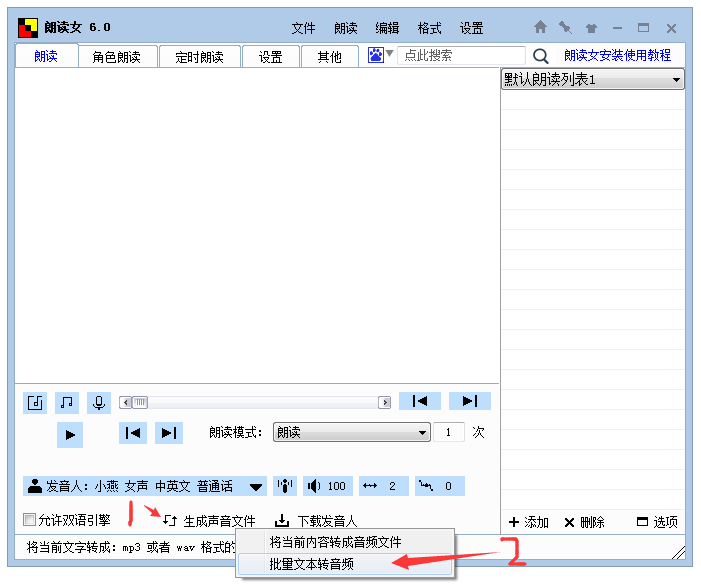Open 朗读女安装使用教程 link
The width and height of the screenshot is (701, 585).
pyautogui.click(x=617, y=55)
